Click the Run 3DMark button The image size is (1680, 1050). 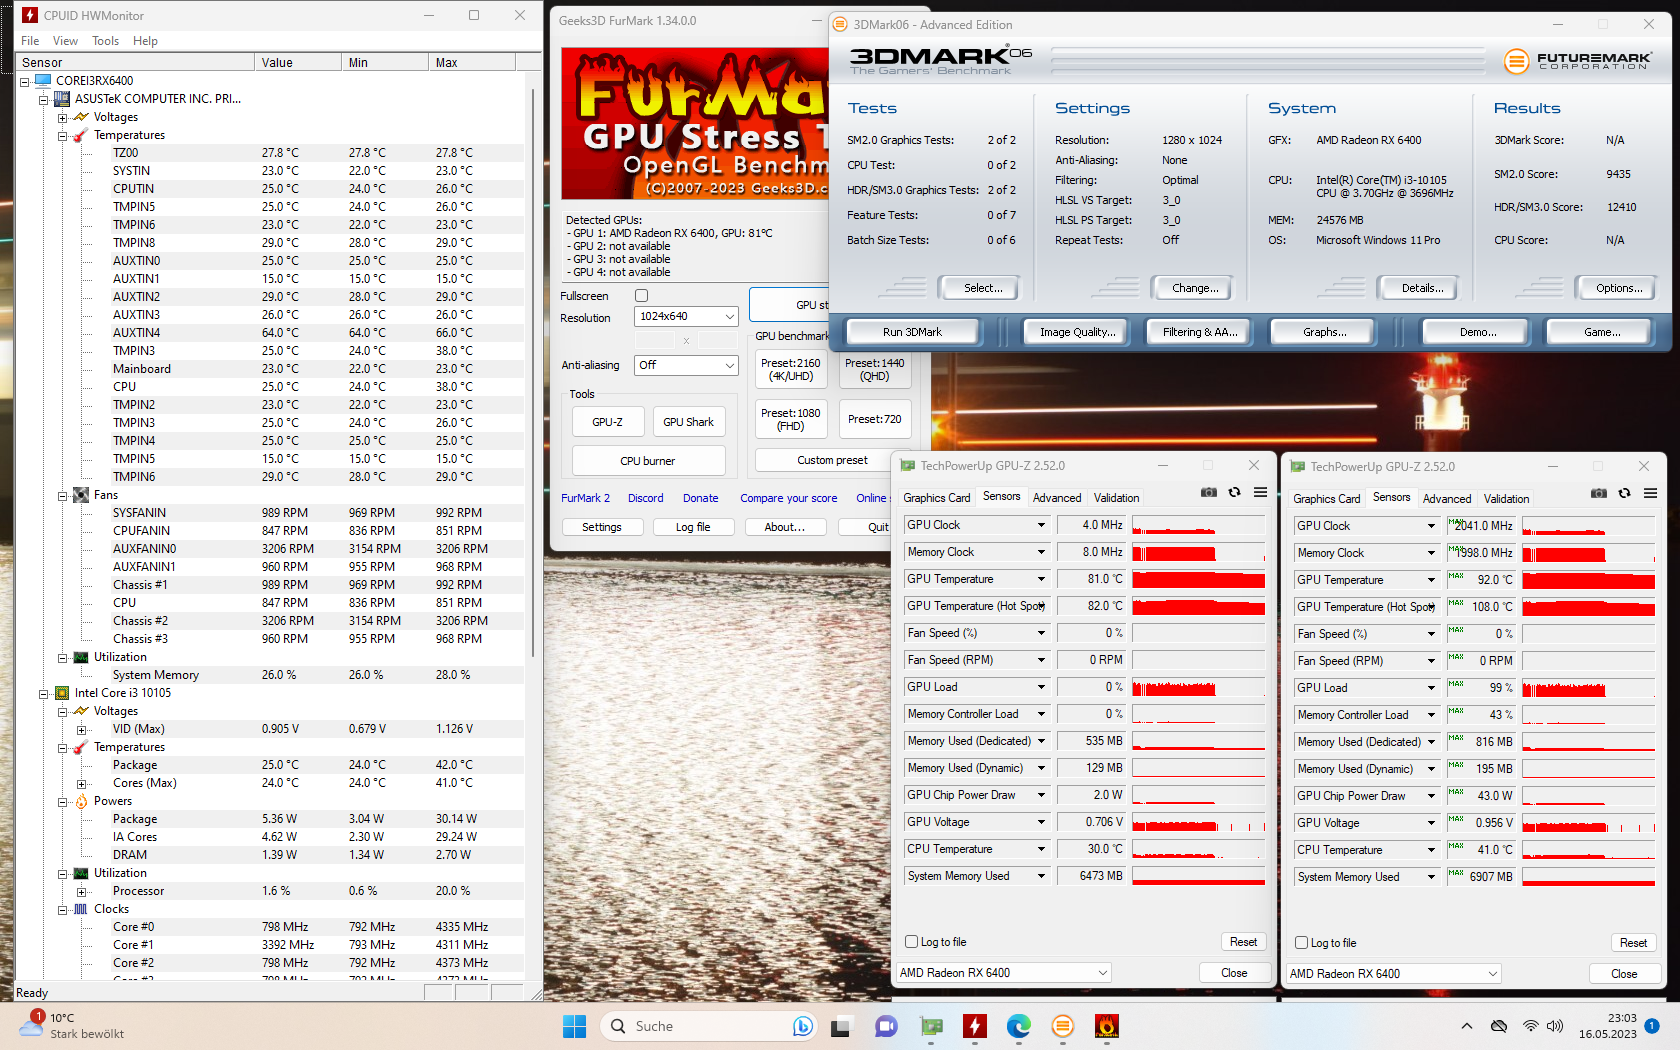[912, 332]
